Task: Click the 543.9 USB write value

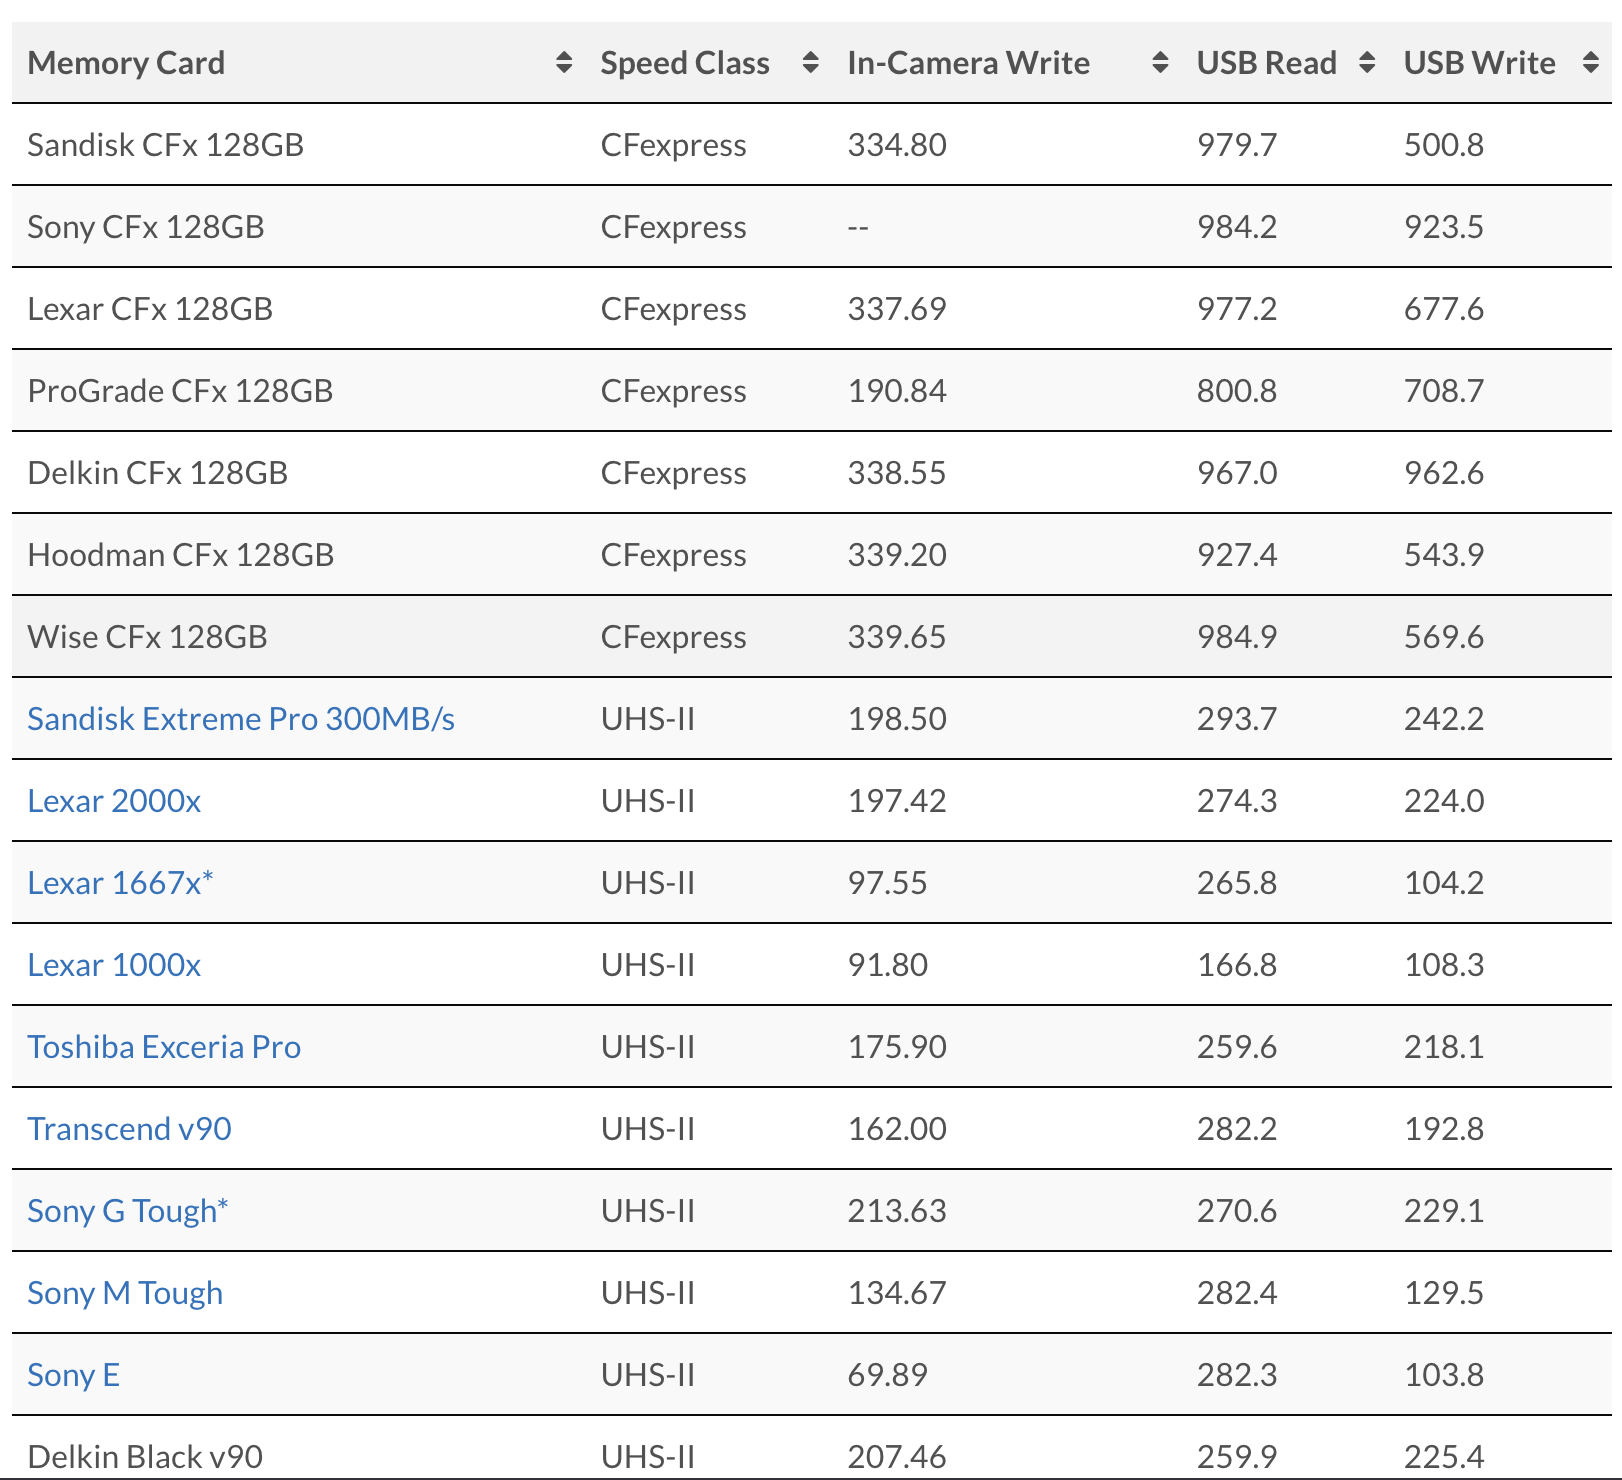Action: click(x=1444, y=555)
